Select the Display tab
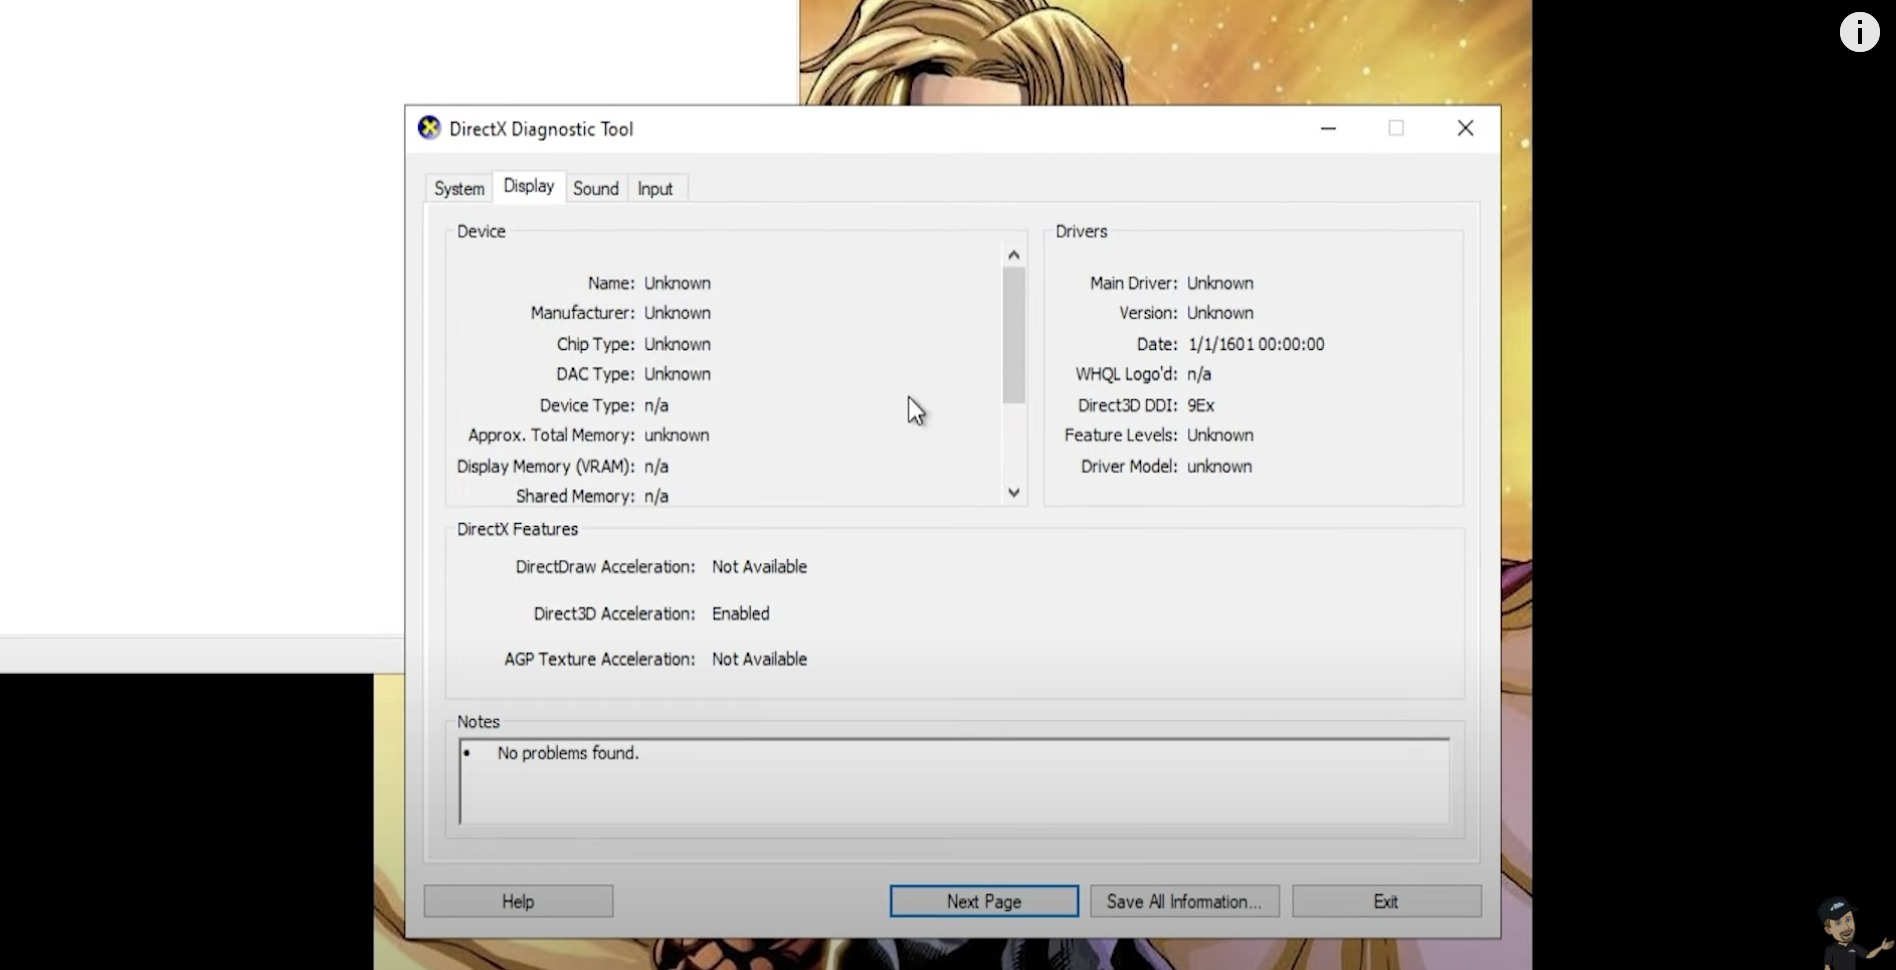Image resolution: width=1896 pixels, height=970 pixels. pyautogui.click(x=528, y=186)
